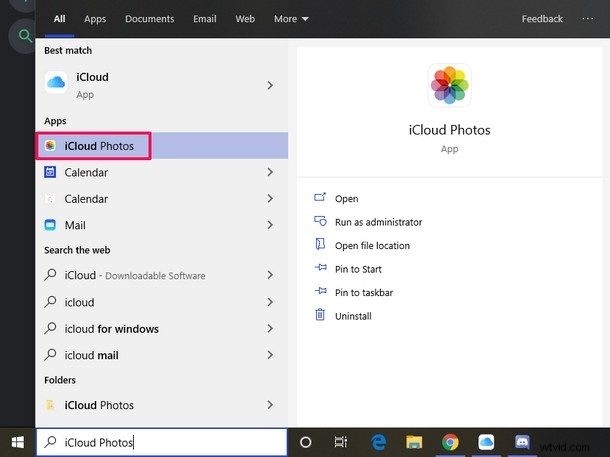Viewport: 610px width, 457px height.
Task: Choose Run as administrator
Action: 368,222
